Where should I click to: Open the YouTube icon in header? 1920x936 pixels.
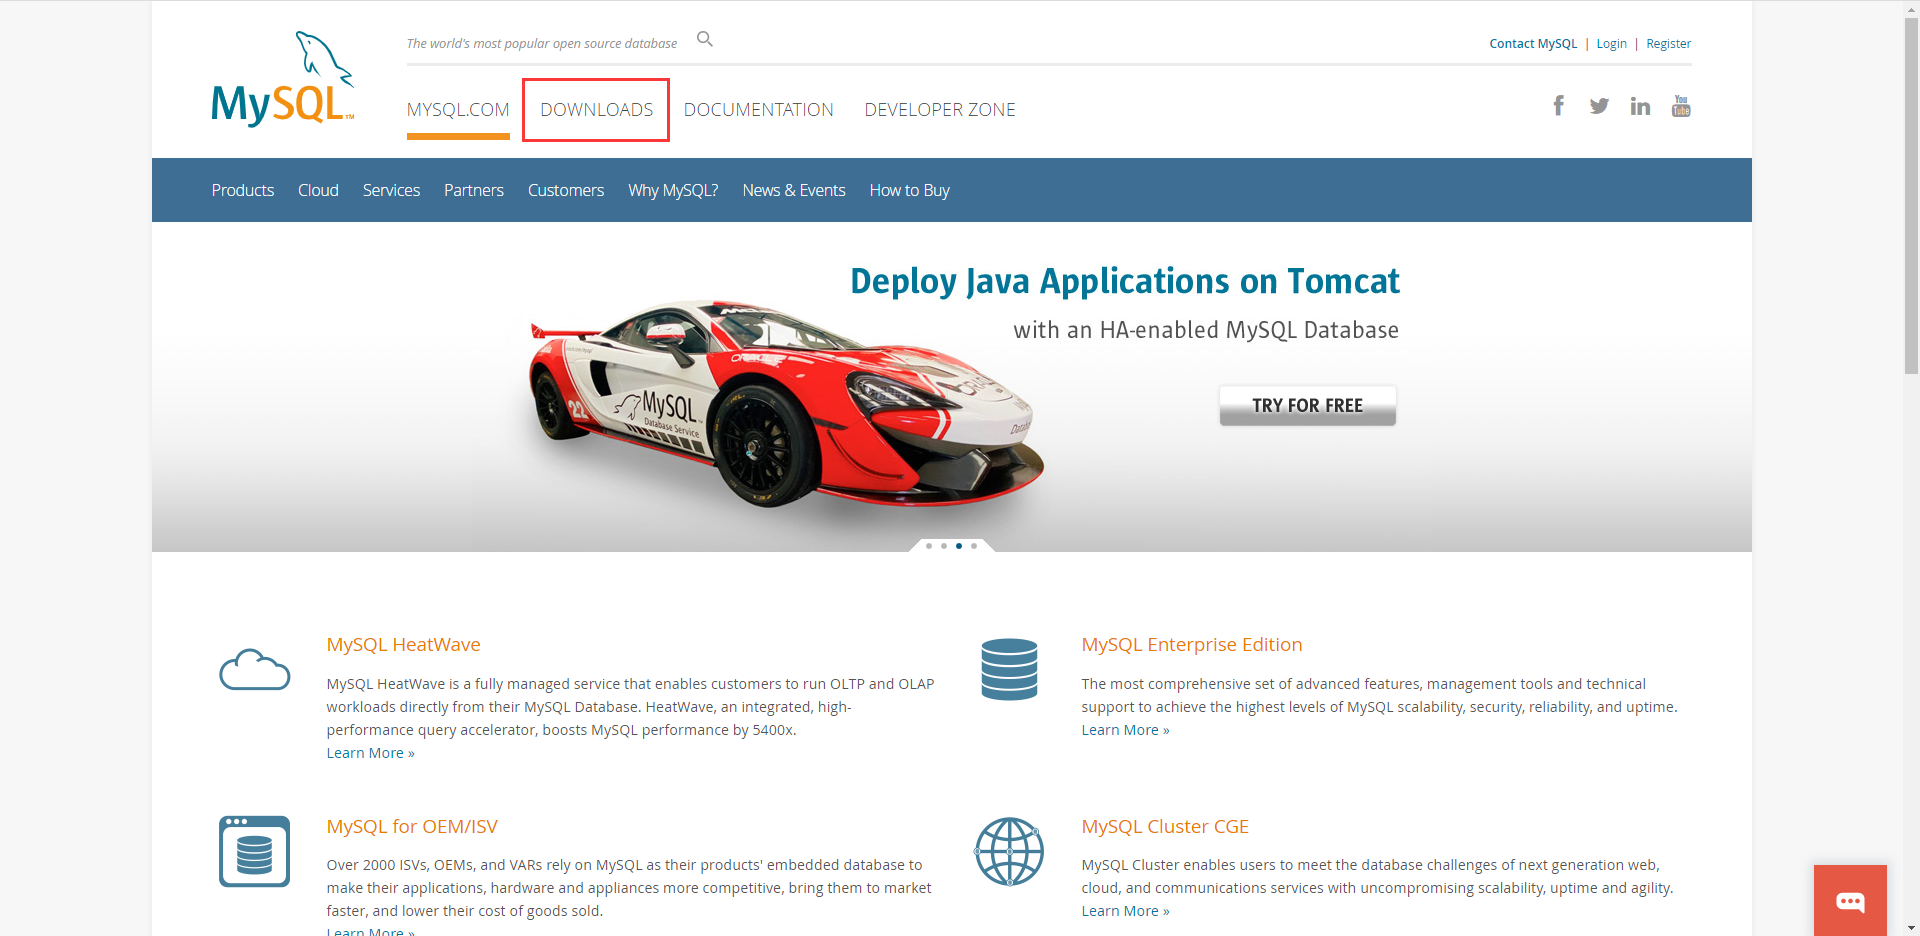[1681, 106]
